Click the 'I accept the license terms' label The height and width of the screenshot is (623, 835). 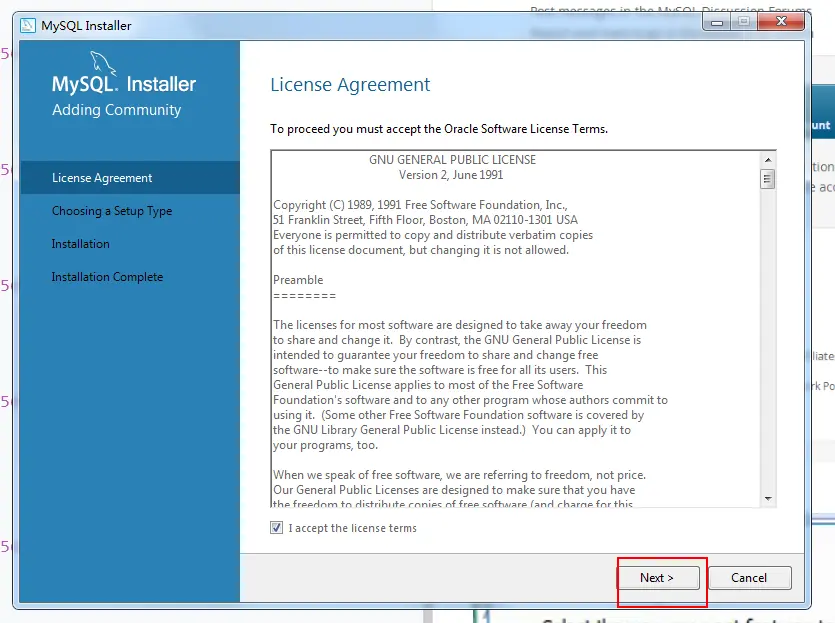click(353, 528)
